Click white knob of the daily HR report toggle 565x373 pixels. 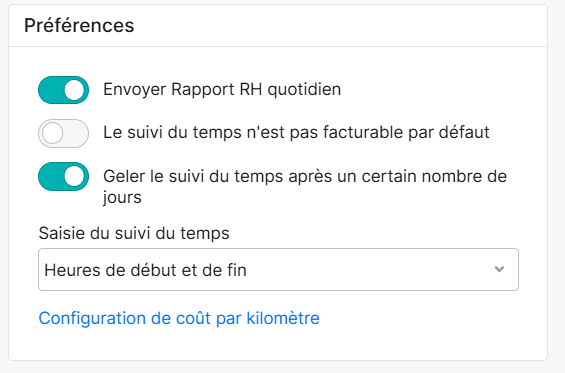click(74, 90)
